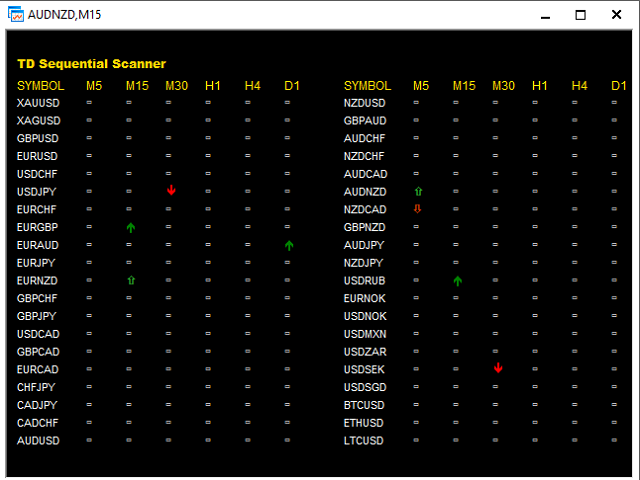Image resolution: width=640 pixels, height=480 pixels.
Task: Select the BTCUSD symbol
Action: (x=364, y=405)
